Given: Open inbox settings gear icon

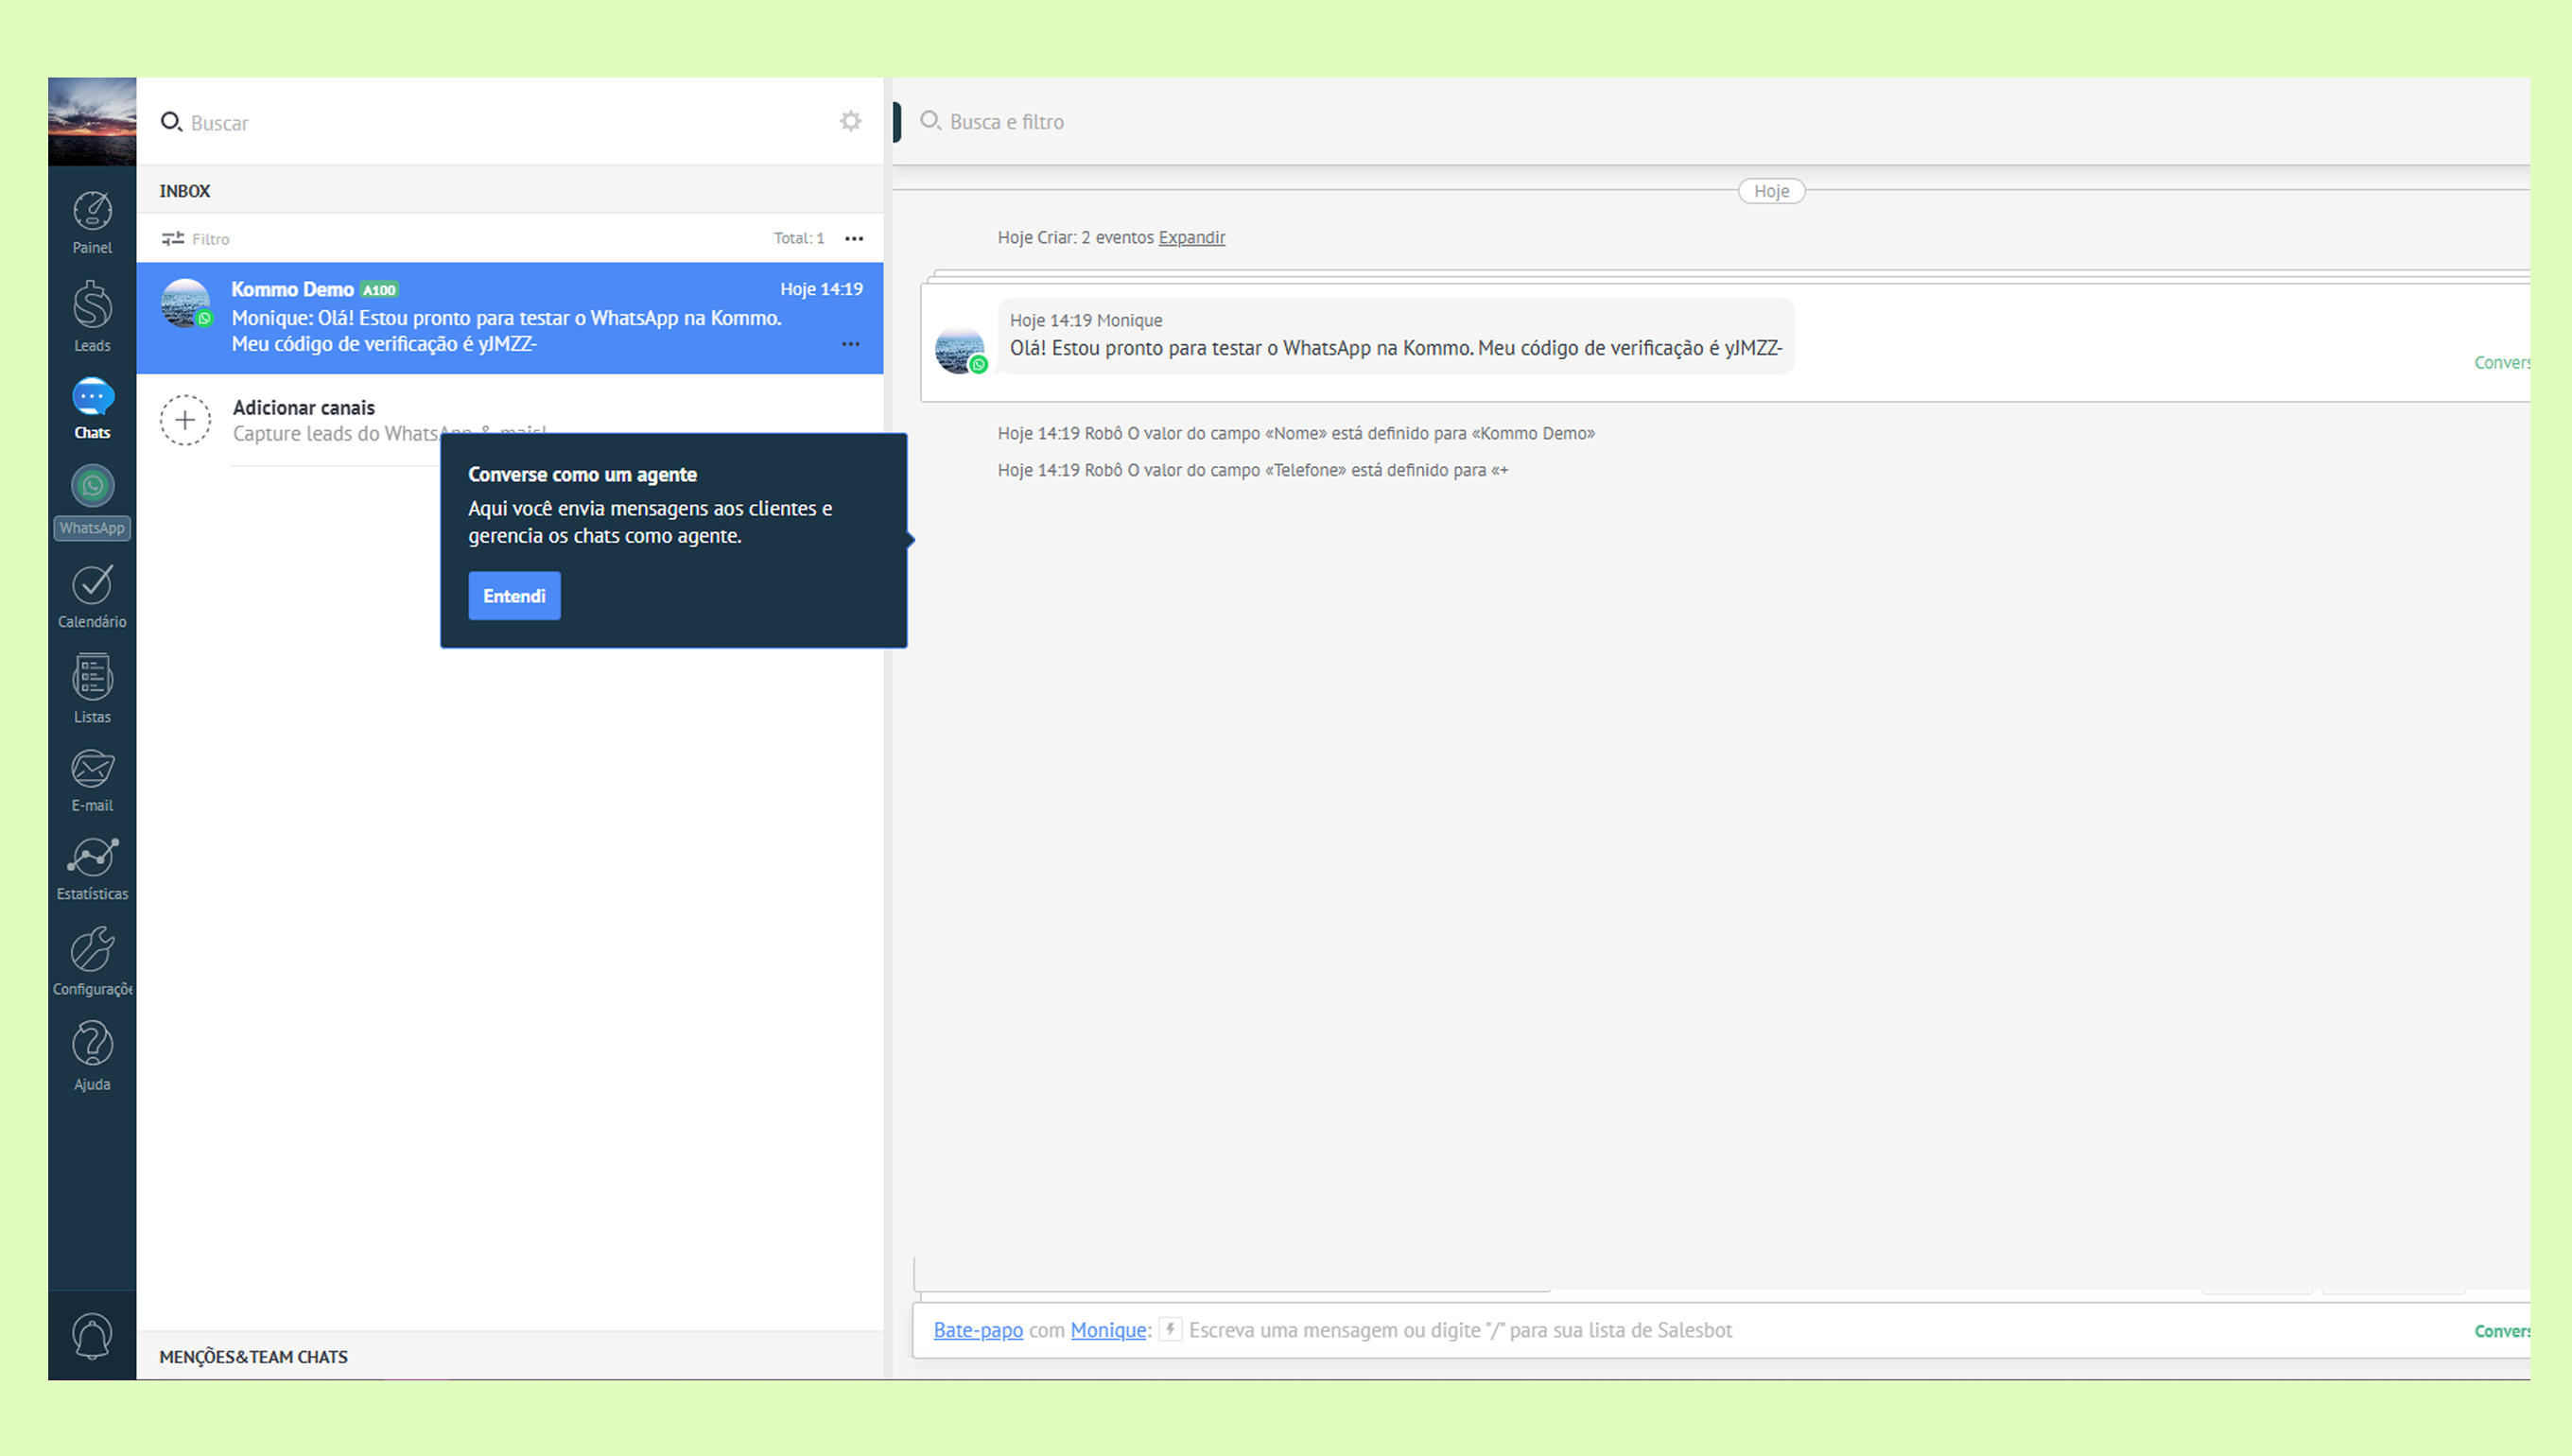Looking at the screenshot, I should click(850, 121).
